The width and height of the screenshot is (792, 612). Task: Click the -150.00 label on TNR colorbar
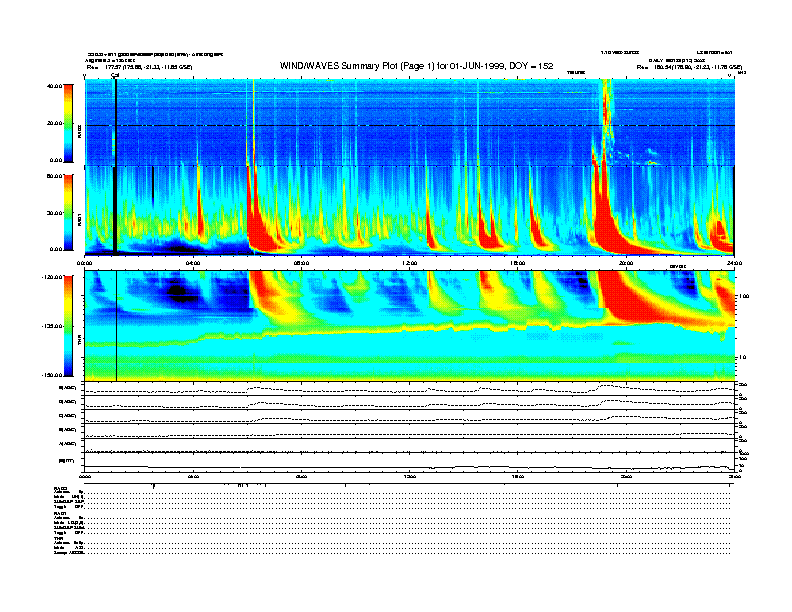pyautogui.click(x=52, y=375)
